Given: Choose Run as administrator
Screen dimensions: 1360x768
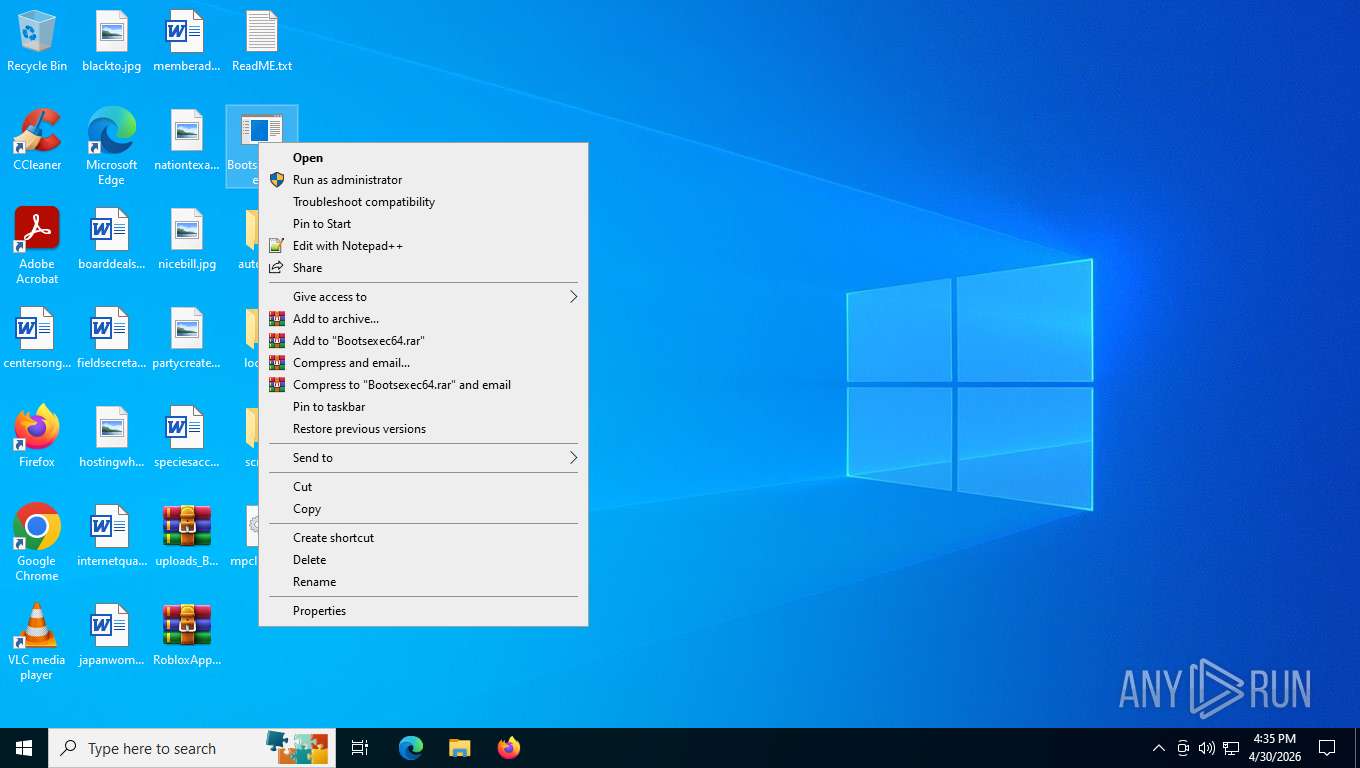Looking at the screenshot, I should (x=424, y=180).
